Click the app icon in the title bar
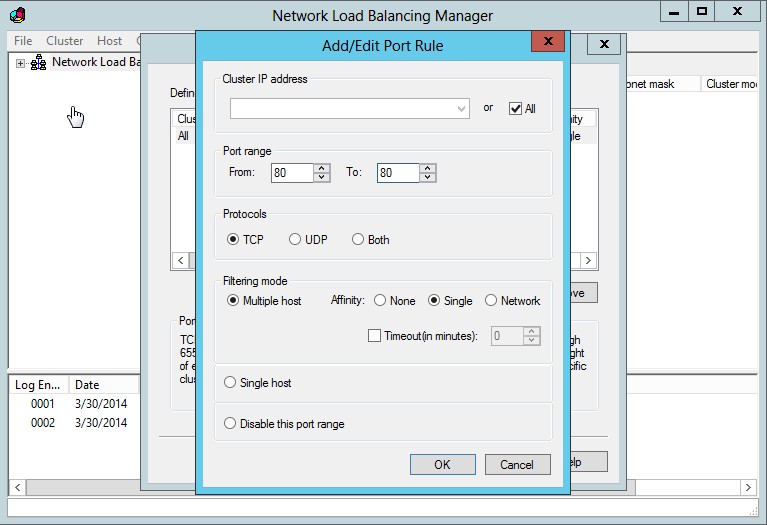 (x=17, y=15)
